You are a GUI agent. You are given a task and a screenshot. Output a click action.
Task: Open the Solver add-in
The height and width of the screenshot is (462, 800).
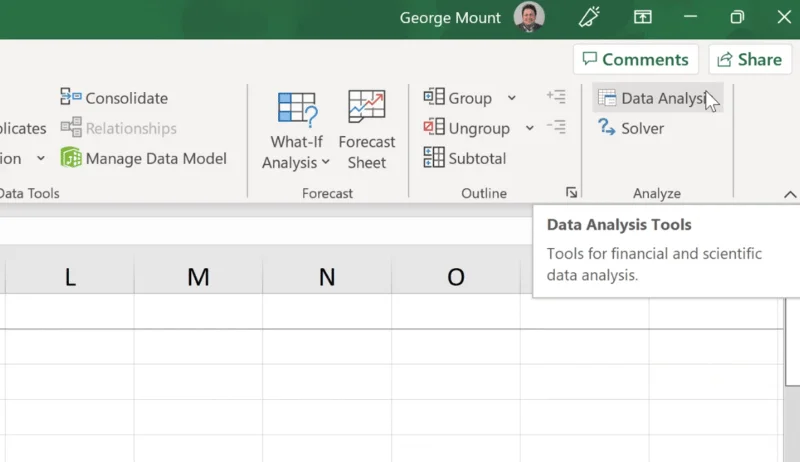(631, 127)
